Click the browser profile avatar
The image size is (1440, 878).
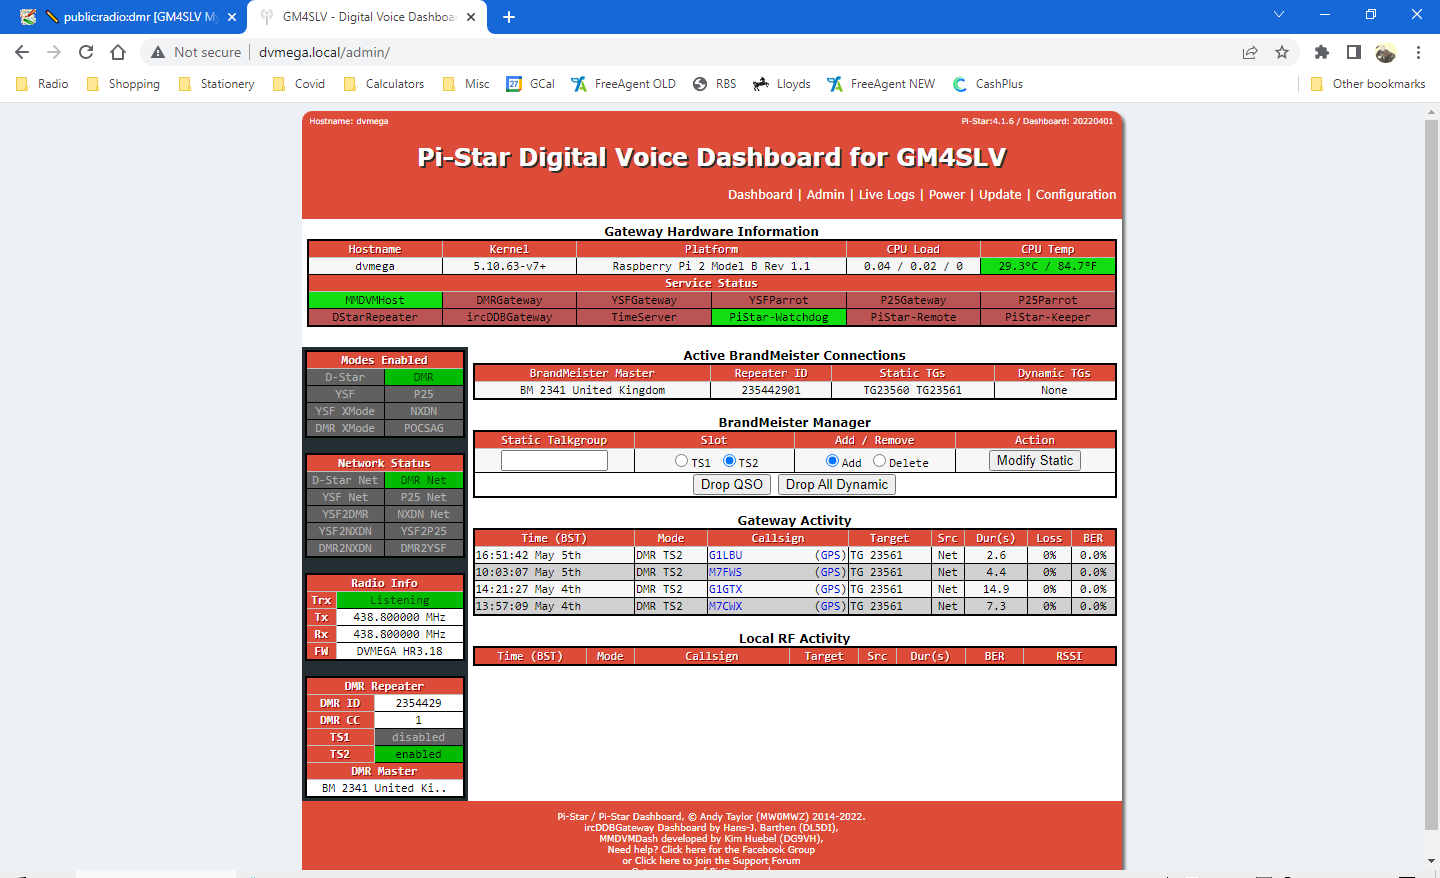tap(1385, 51)
